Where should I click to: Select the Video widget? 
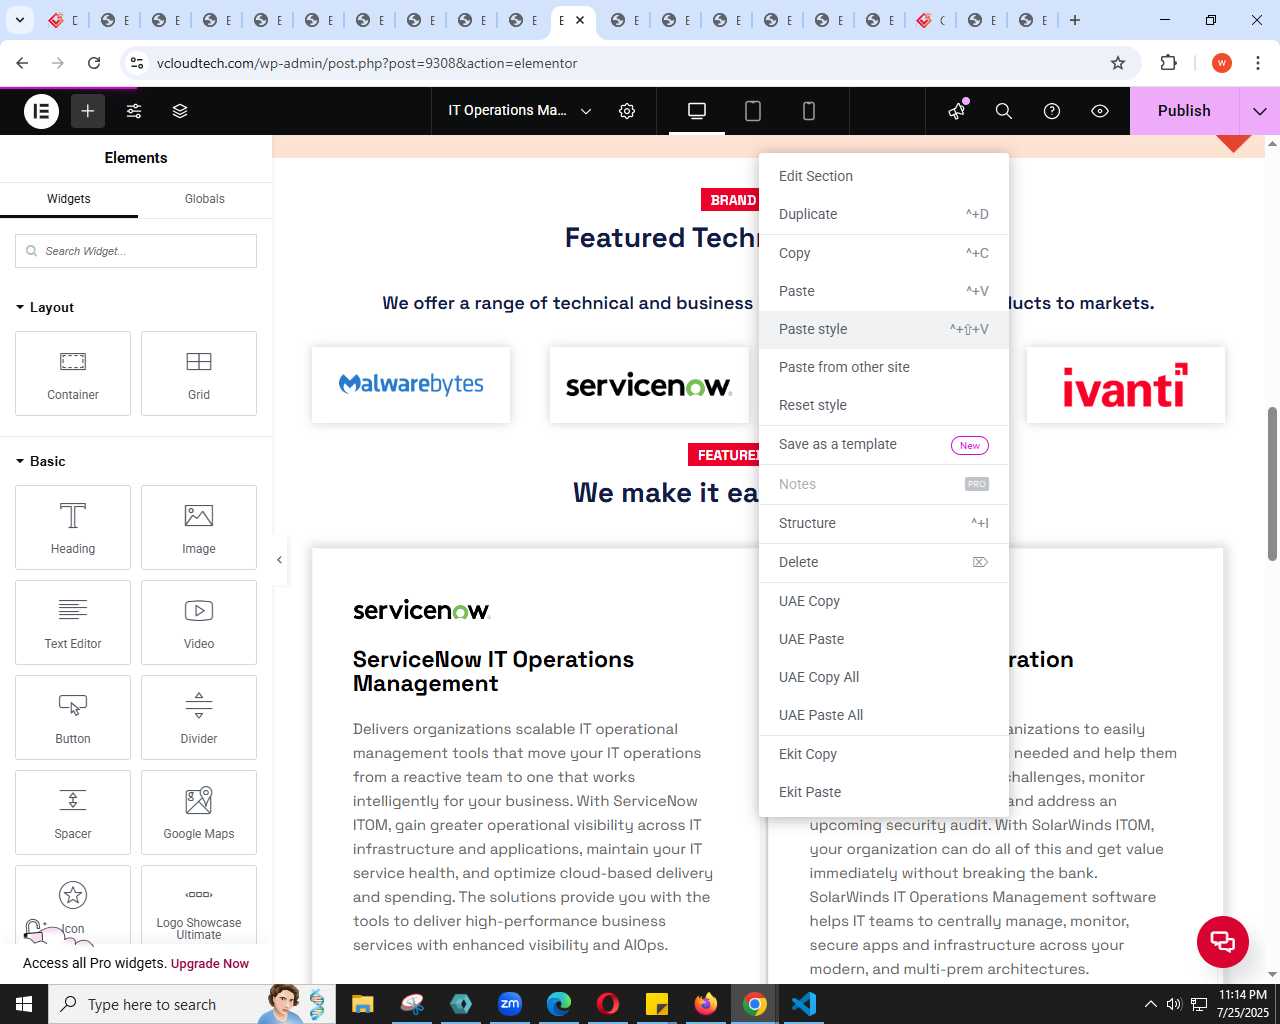199,623
